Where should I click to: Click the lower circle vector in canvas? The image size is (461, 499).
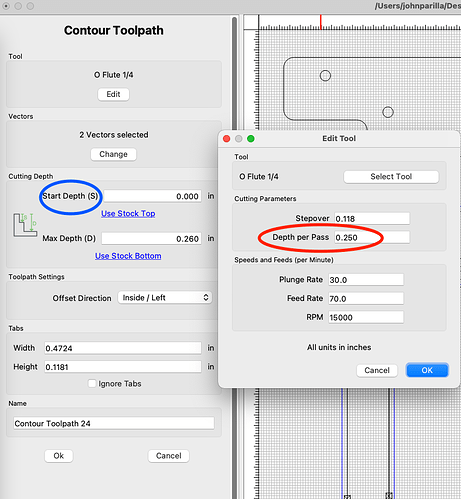[x=388, y=112]
